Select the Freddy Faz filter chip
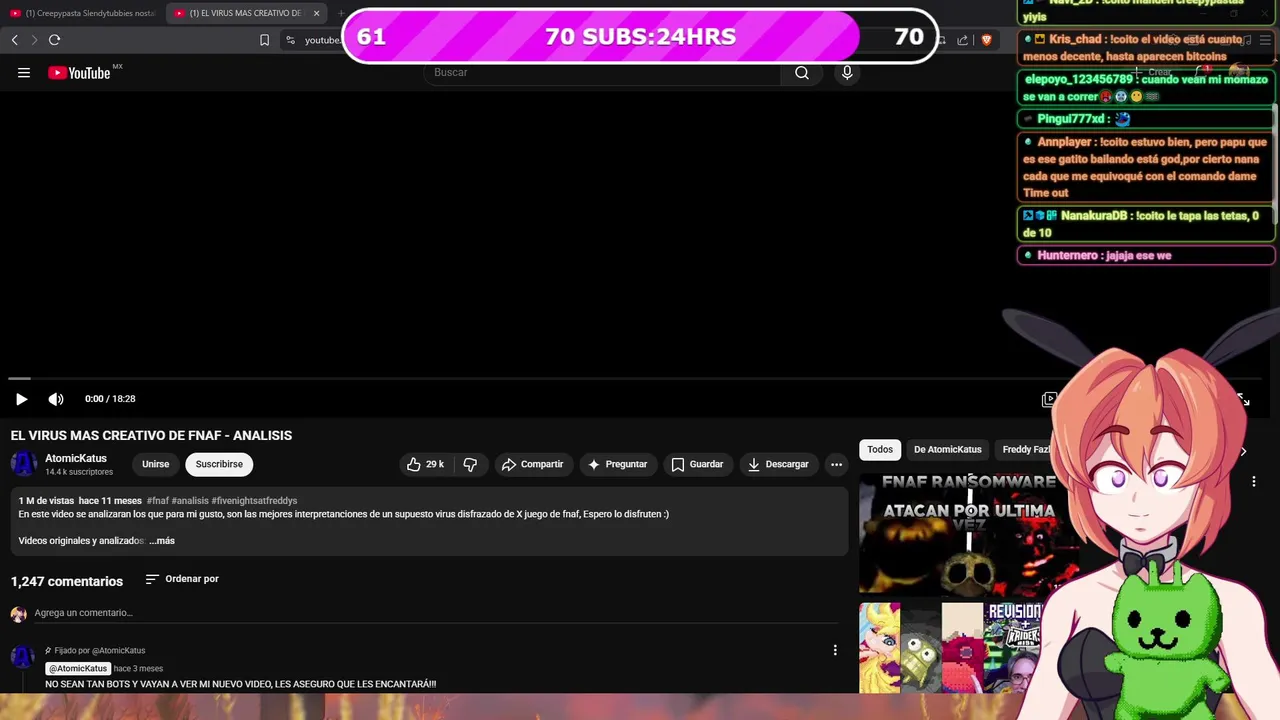Viewport: 1280px width, 720px height. (x=1026, y=449)
